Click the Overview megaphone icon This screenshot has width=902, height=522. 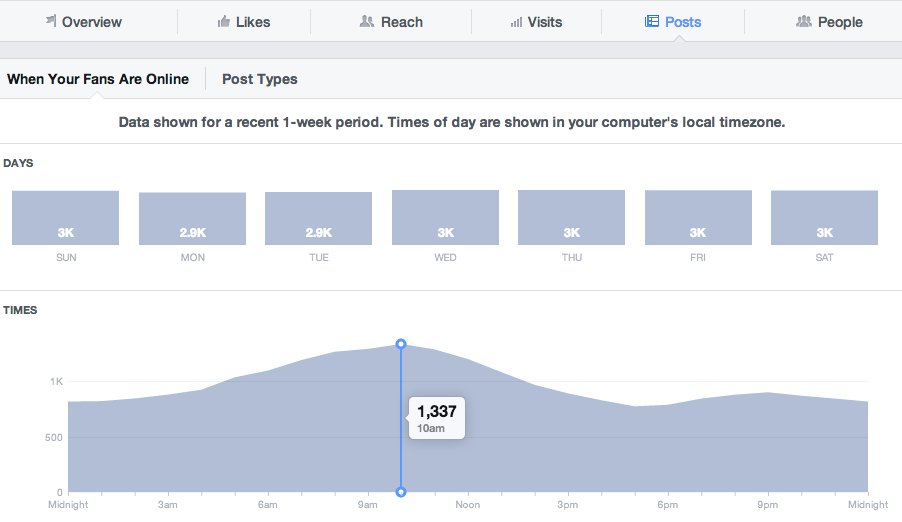point(51,21)
